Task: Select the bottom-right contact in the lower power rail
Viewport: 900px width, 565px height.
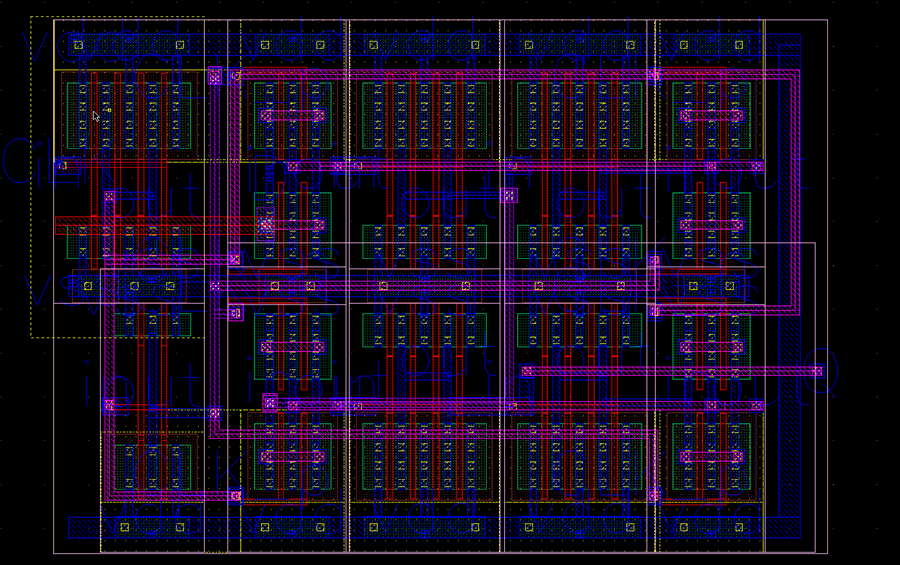Action: (x=739, y=527)
